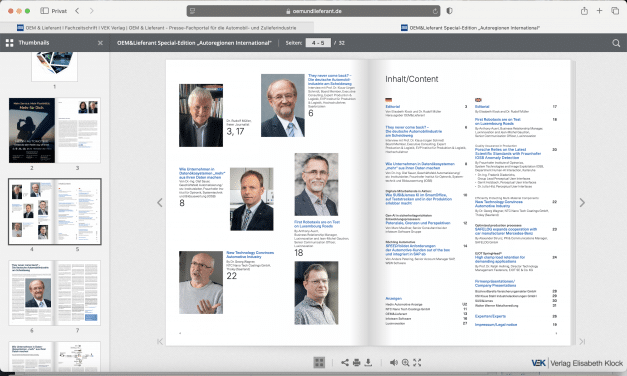The width and height of the screenshot is (627, 376).
Task: Select the page 5 thumbnail
Action: click(x=78, y=212)
